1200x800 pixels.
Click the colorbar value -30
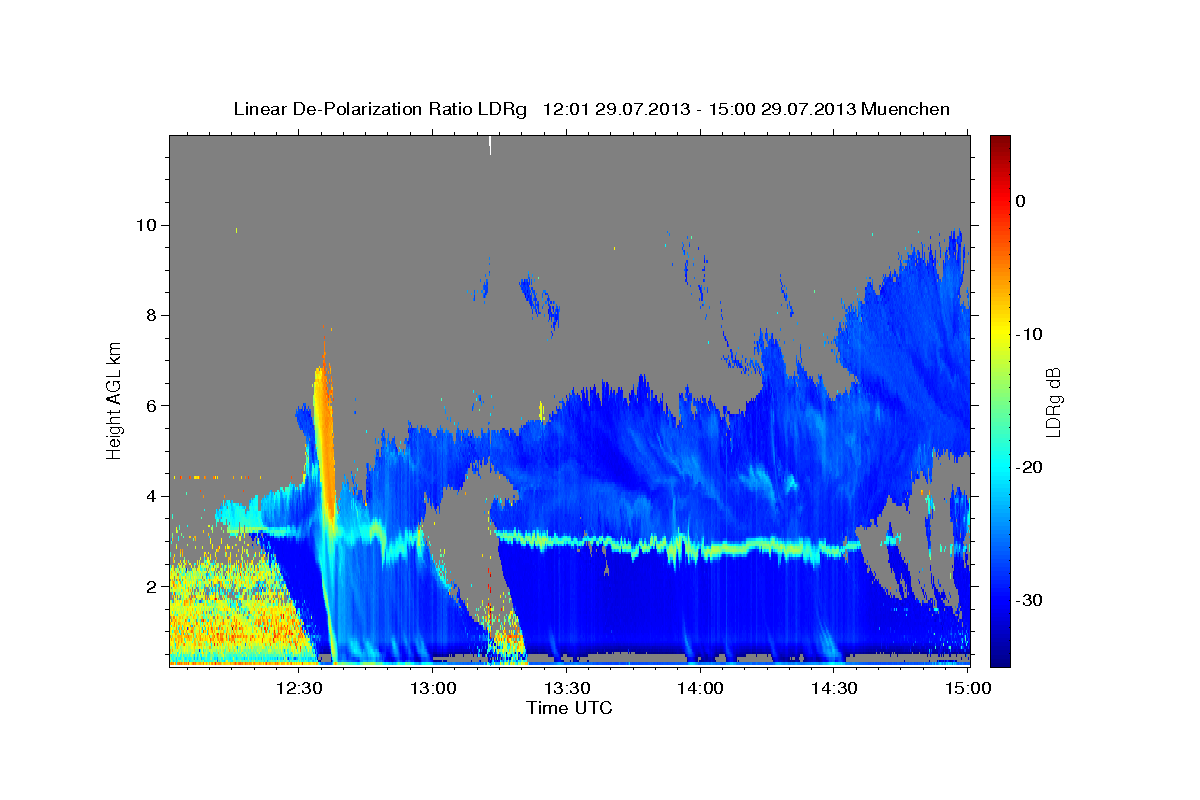(x=1030, y=600)
